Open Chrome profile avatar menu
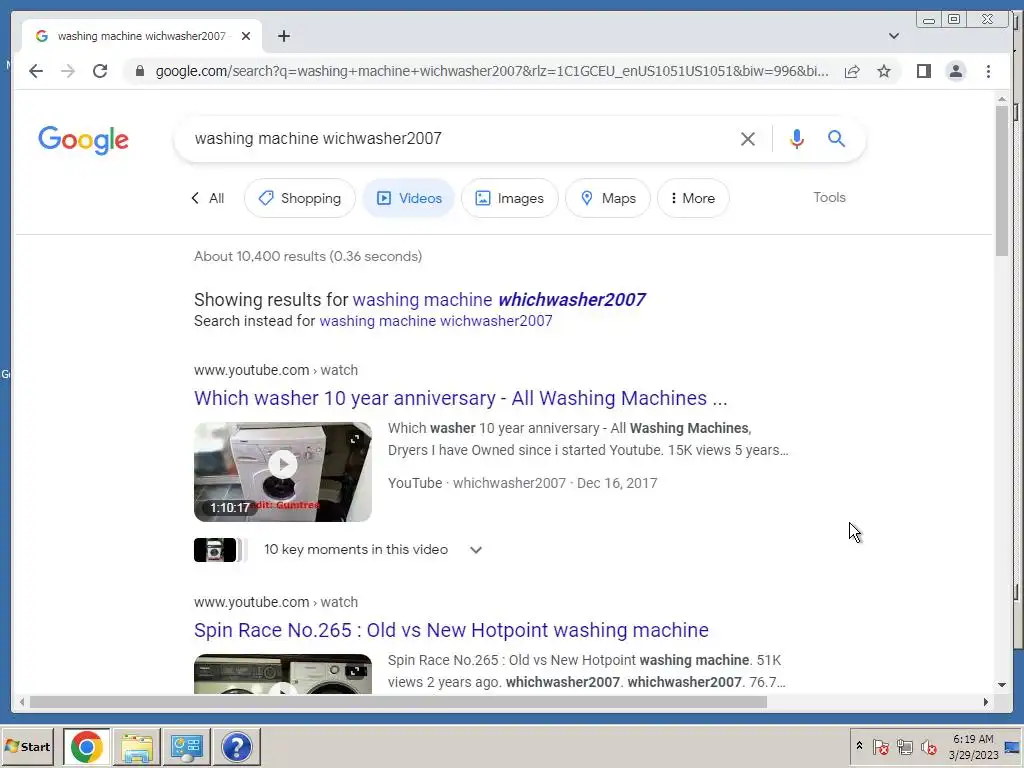Image resolution: width=1024 pixels, height=768 pixels. point(955,71)
